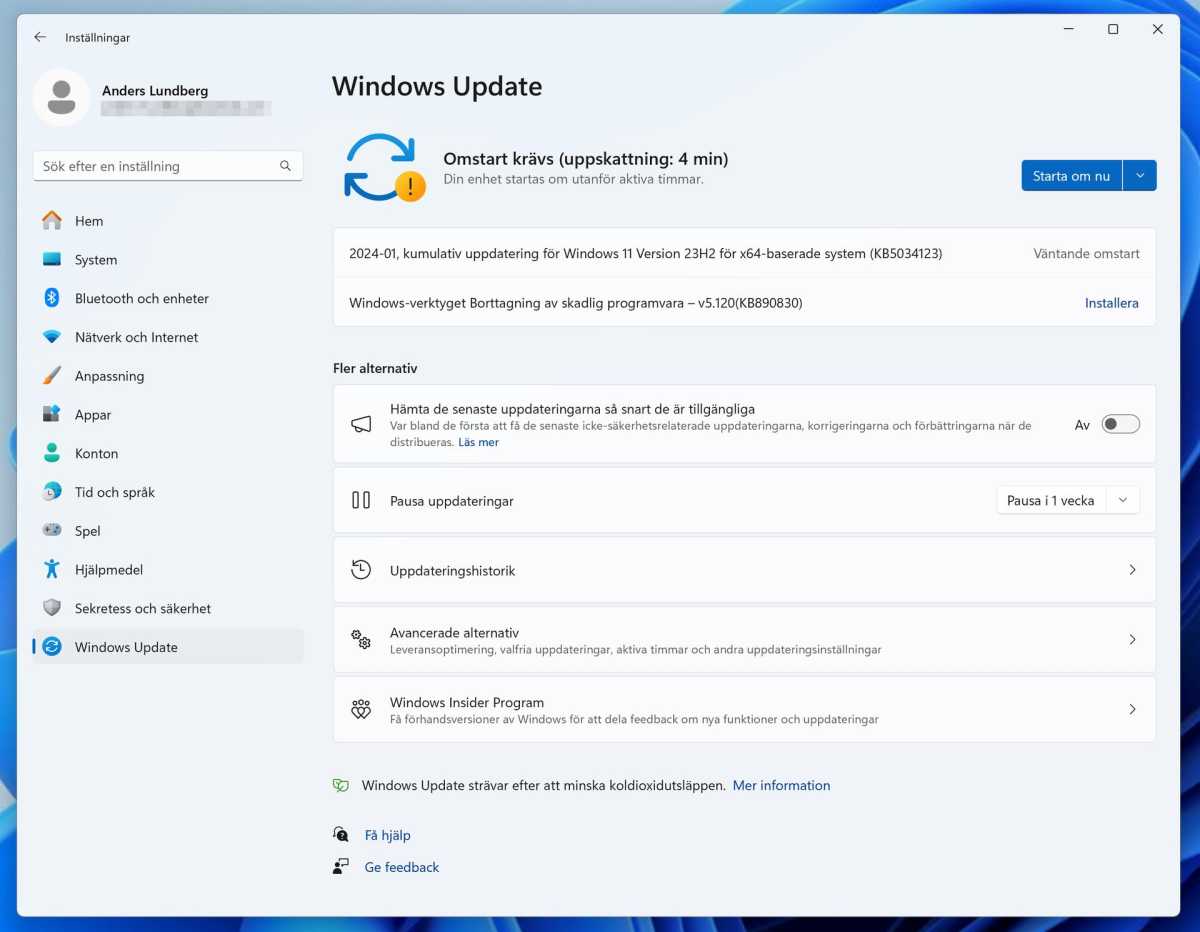Open the Mer information link
1200x932 pixels.
tap(781, 786)
